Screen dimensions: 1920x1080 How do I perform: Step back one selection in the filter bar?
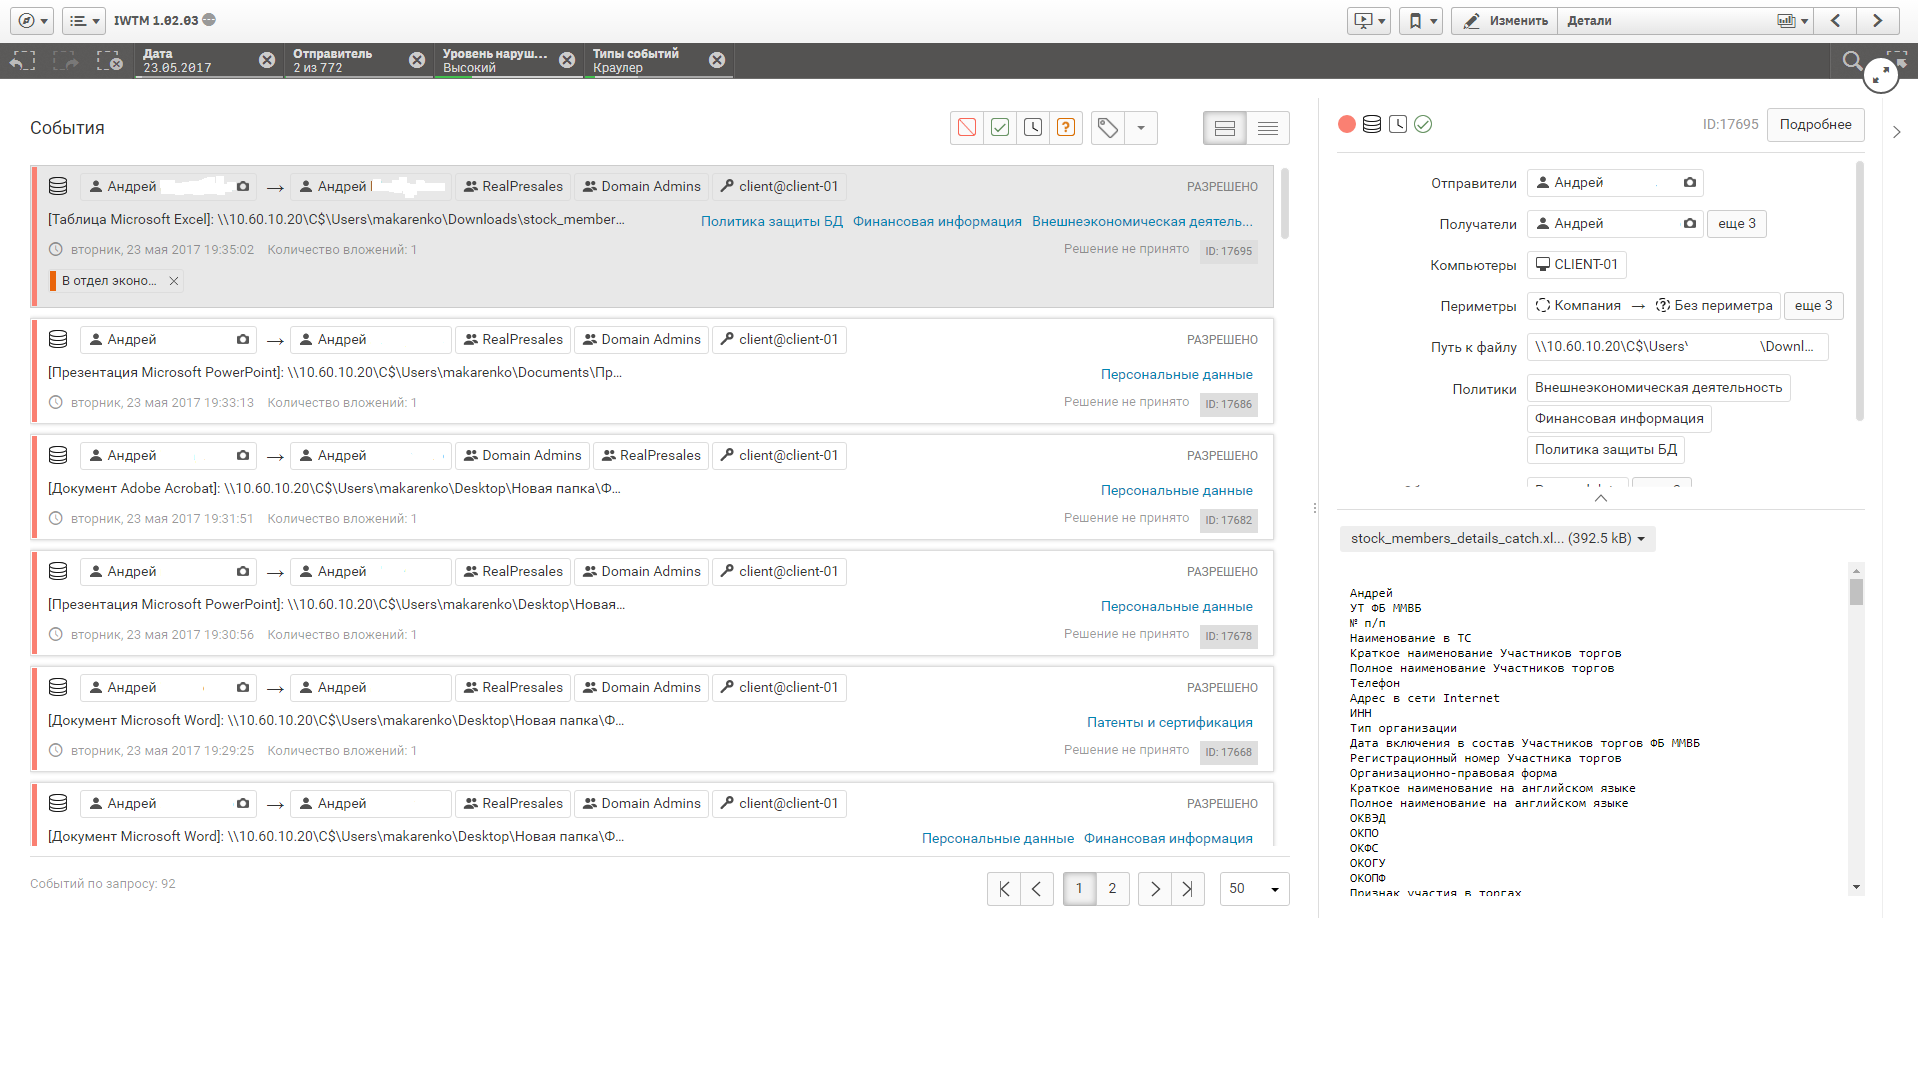[22, 61]
